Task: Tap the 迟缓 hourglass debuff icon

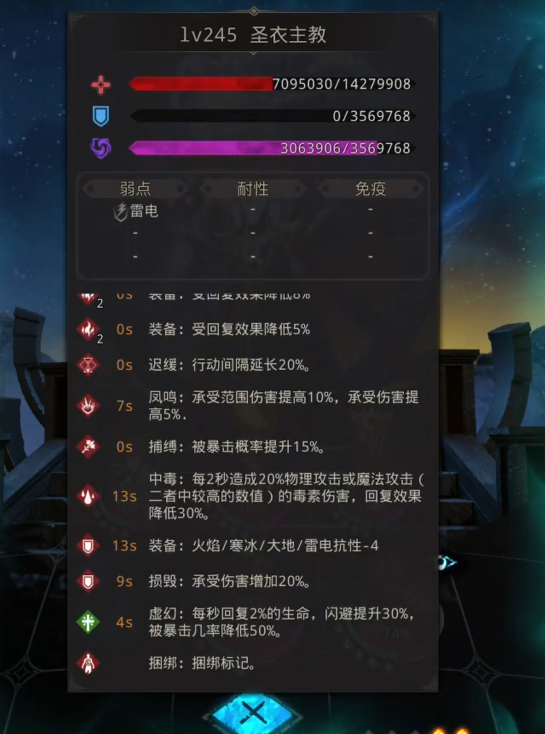Action: coord(88,365)
